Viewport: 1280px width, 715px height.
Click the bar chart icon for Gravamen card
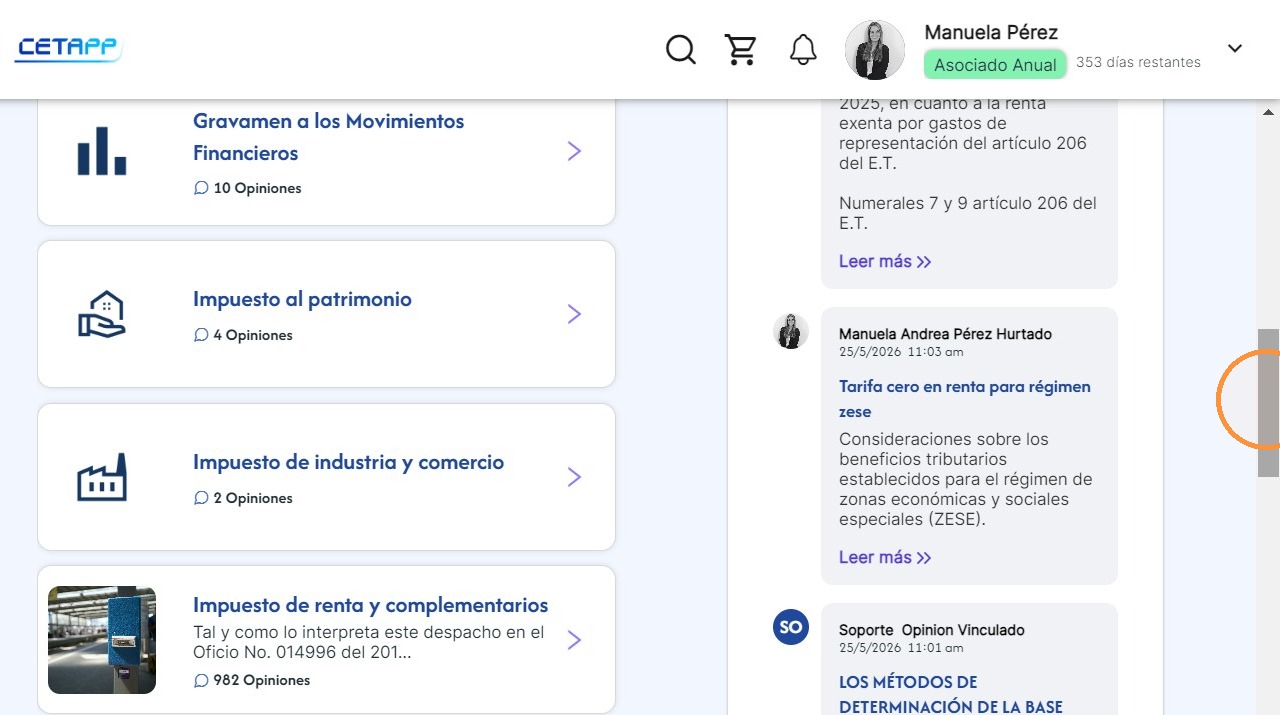(x=102, y=151)
